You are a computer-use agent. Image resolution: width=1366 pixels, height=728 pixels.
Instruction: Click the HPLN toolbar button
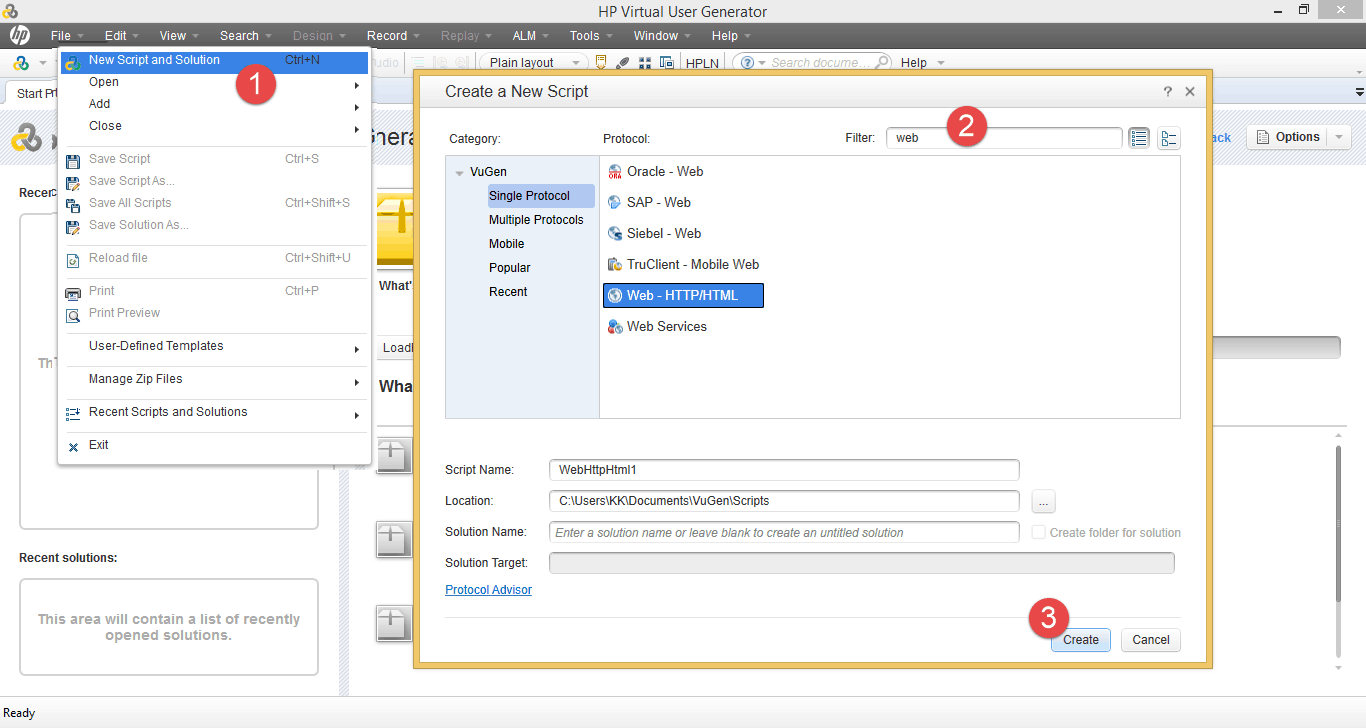tap(703, 63)
